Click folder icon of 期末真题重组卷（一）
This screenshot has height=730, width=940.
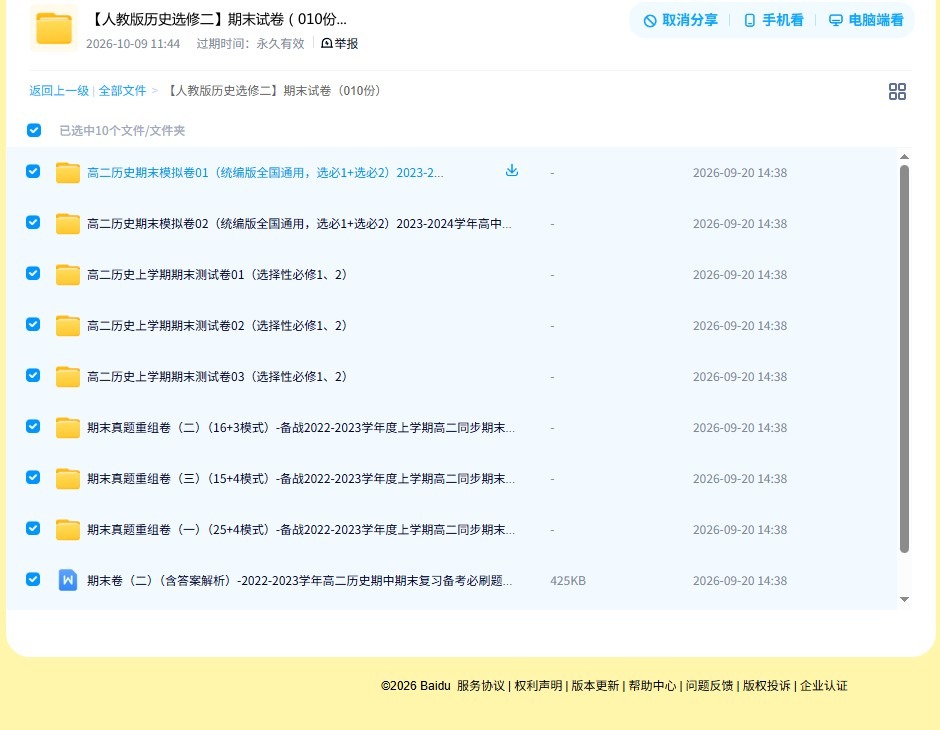tap(68, 529)
